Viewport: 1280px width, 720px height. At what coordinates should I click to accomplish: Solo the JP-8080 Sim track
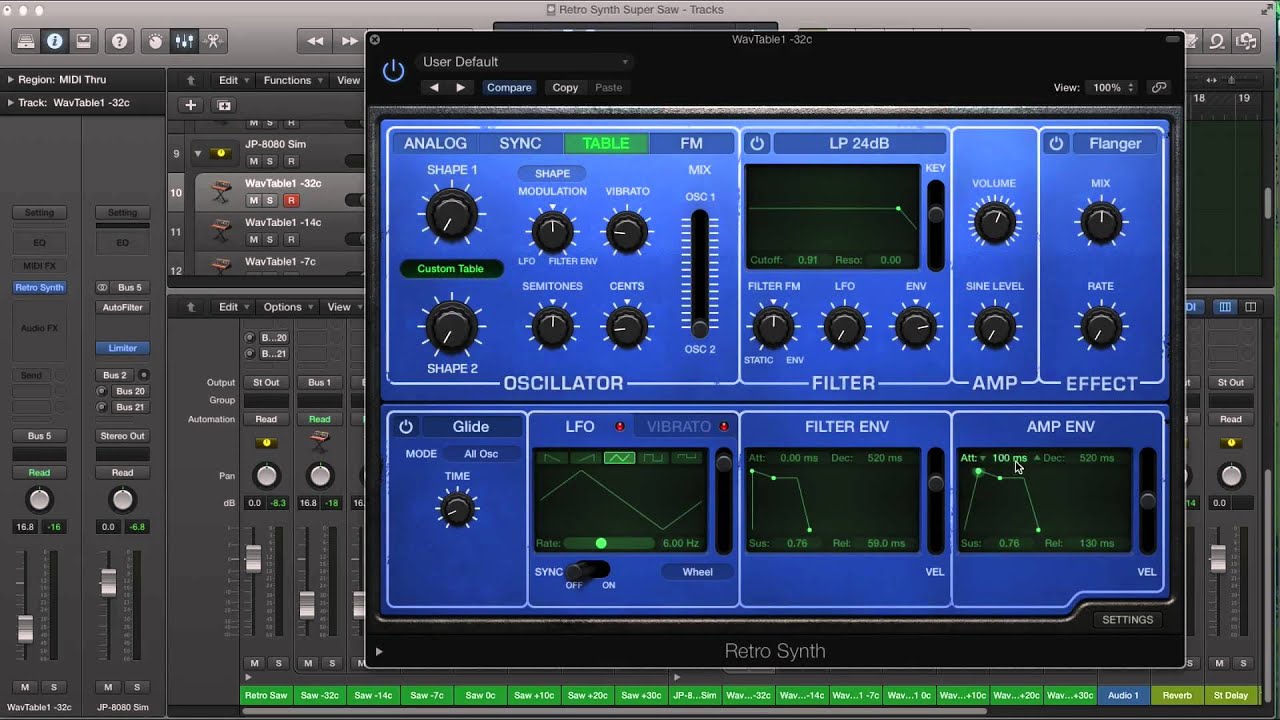click(x=269, y=161)
